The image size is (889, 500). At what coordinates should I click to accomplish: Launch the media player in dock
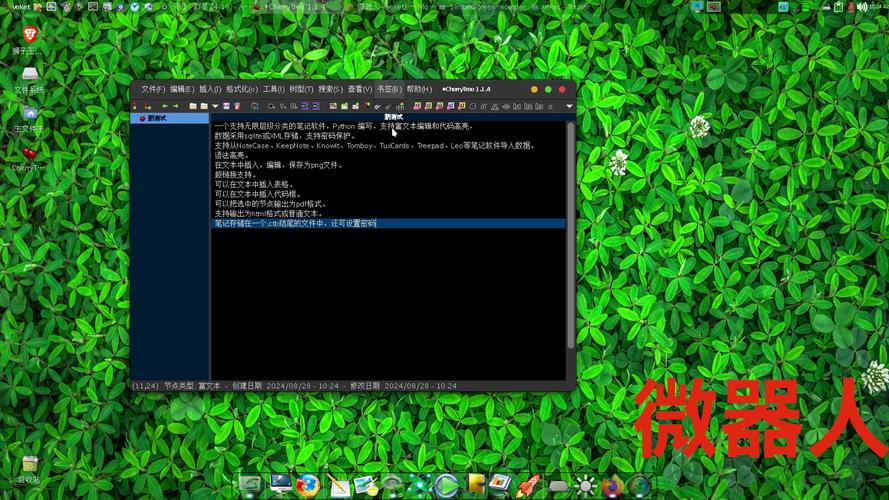(x=447, y=485)
